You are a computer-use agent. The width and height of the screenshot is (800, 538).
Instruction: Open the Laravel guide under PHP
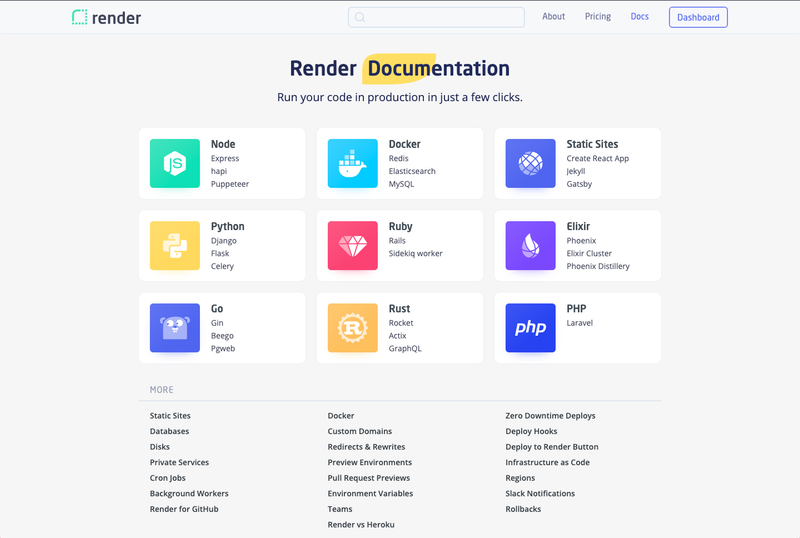click(580, 323)
